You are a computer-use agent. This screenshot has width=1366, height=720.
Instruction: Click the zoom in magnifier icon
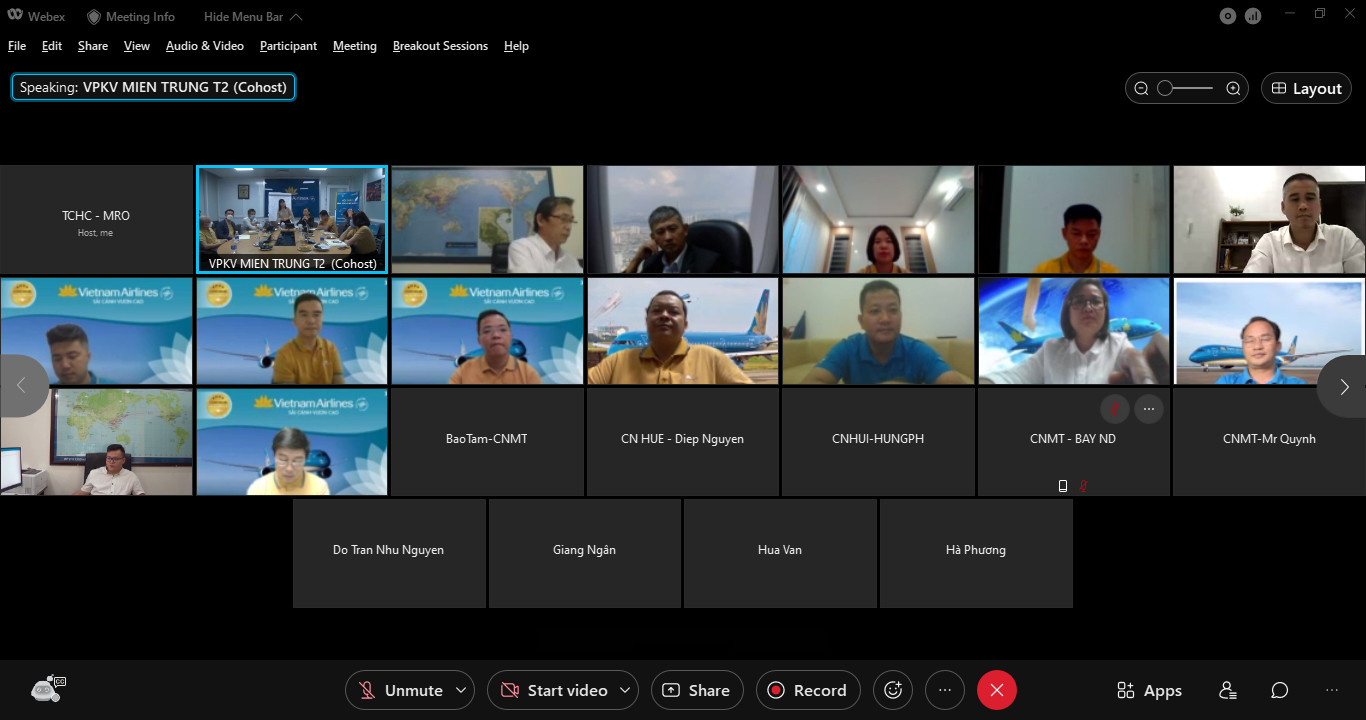1233,88
